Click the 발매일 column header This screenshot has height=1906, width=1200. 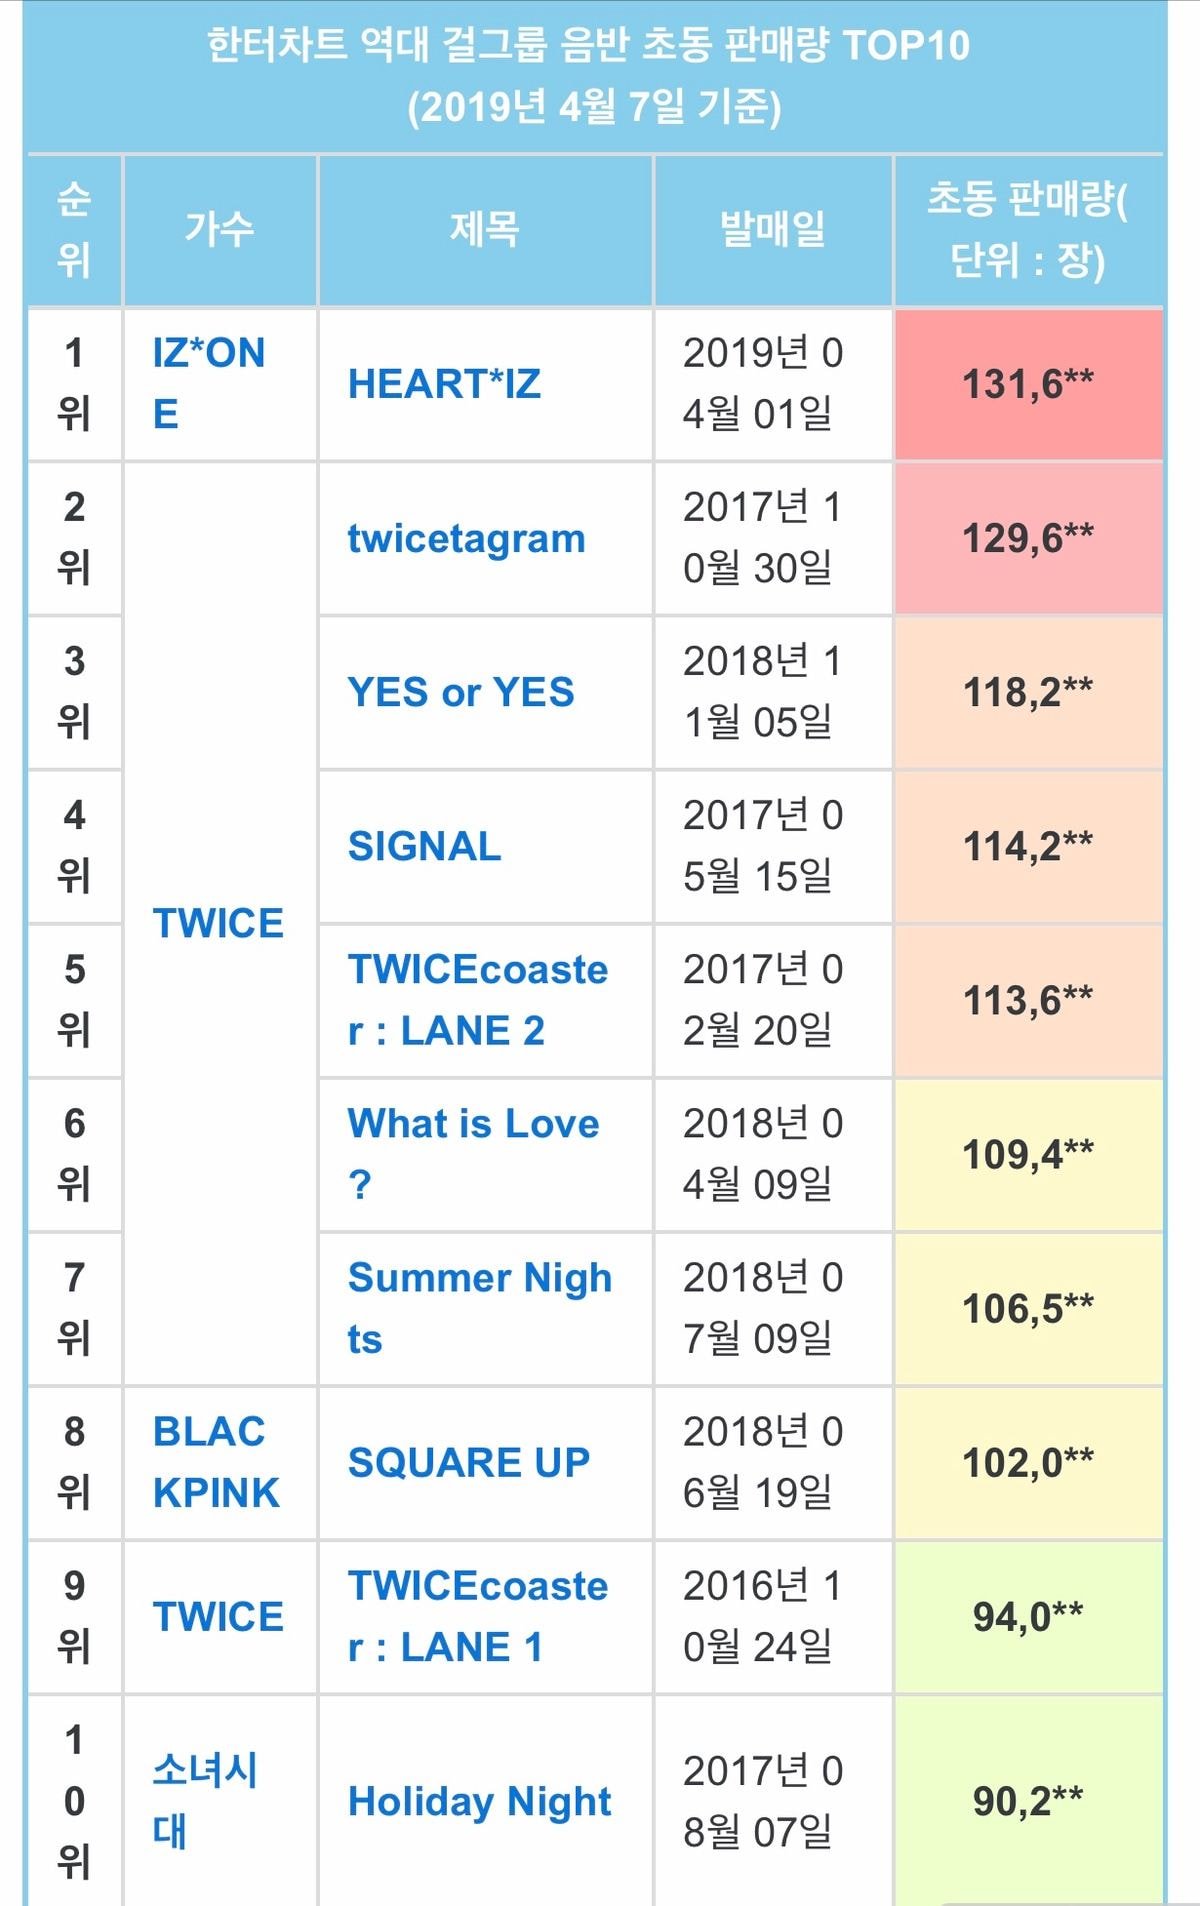772,230
